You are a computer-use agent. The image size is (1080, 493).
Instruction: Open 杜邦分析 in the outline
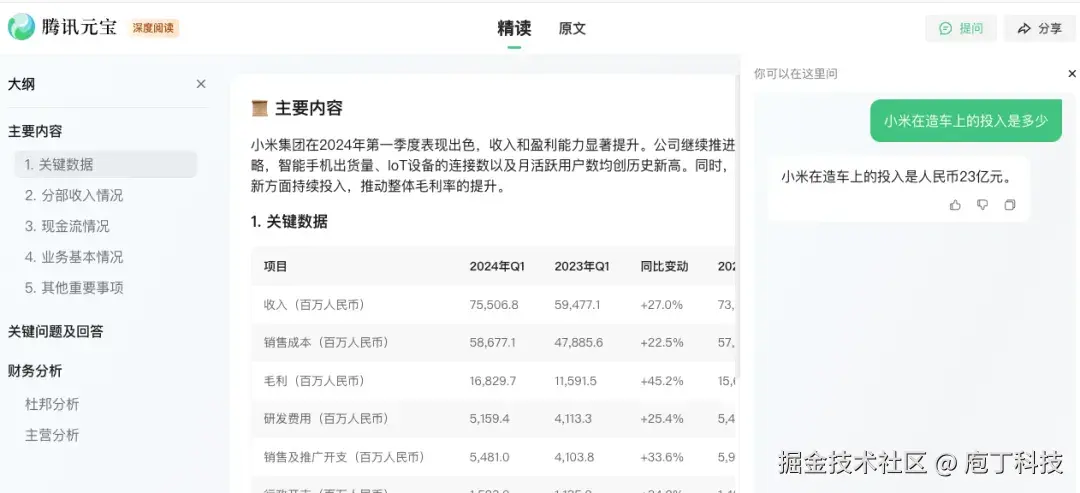coord(52,404)
